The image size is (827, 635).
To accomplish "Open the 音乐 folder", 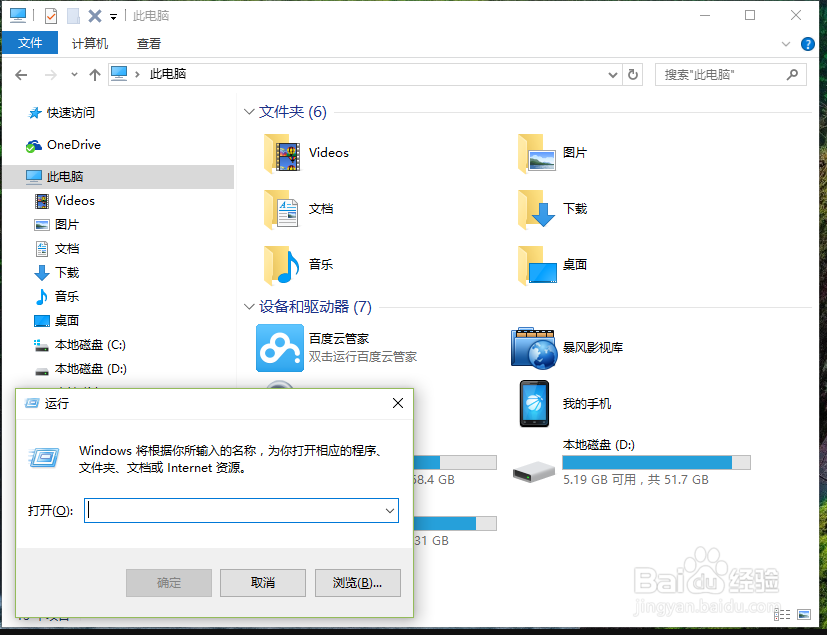I will tap(319, 264).
